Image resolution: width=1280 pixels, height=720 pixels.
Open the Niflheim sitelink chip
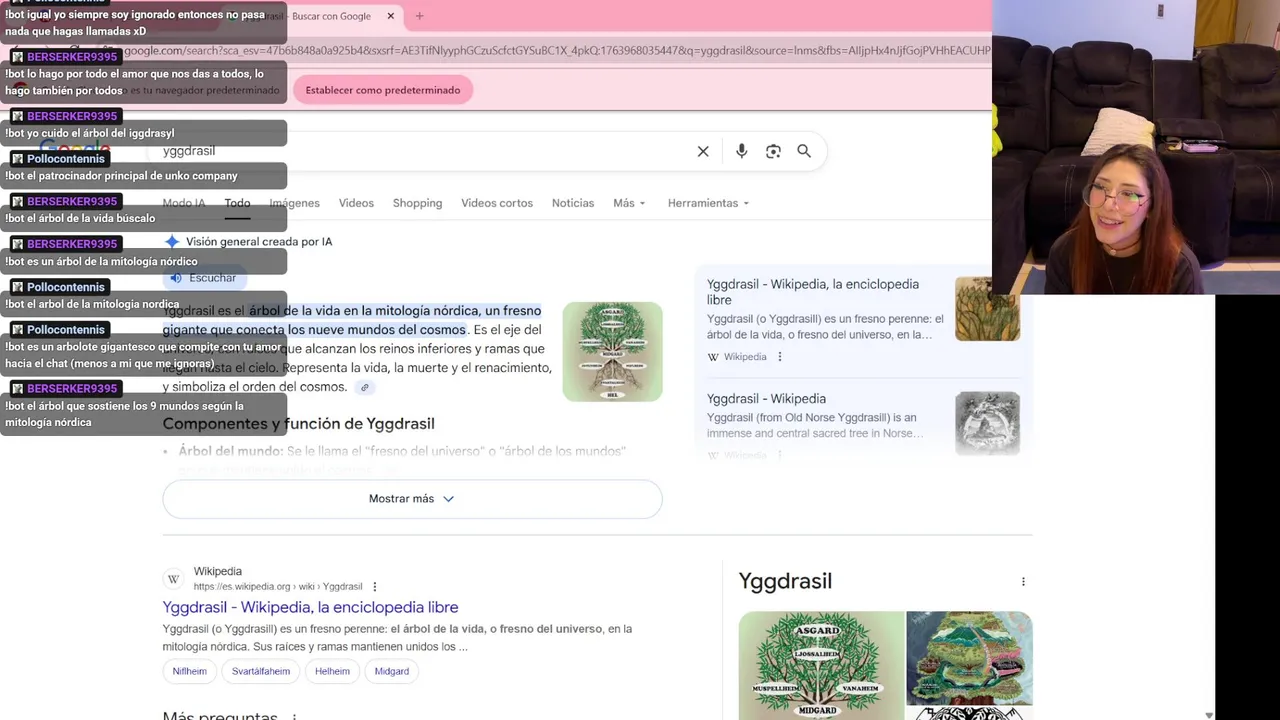click(x=189, y=671)
